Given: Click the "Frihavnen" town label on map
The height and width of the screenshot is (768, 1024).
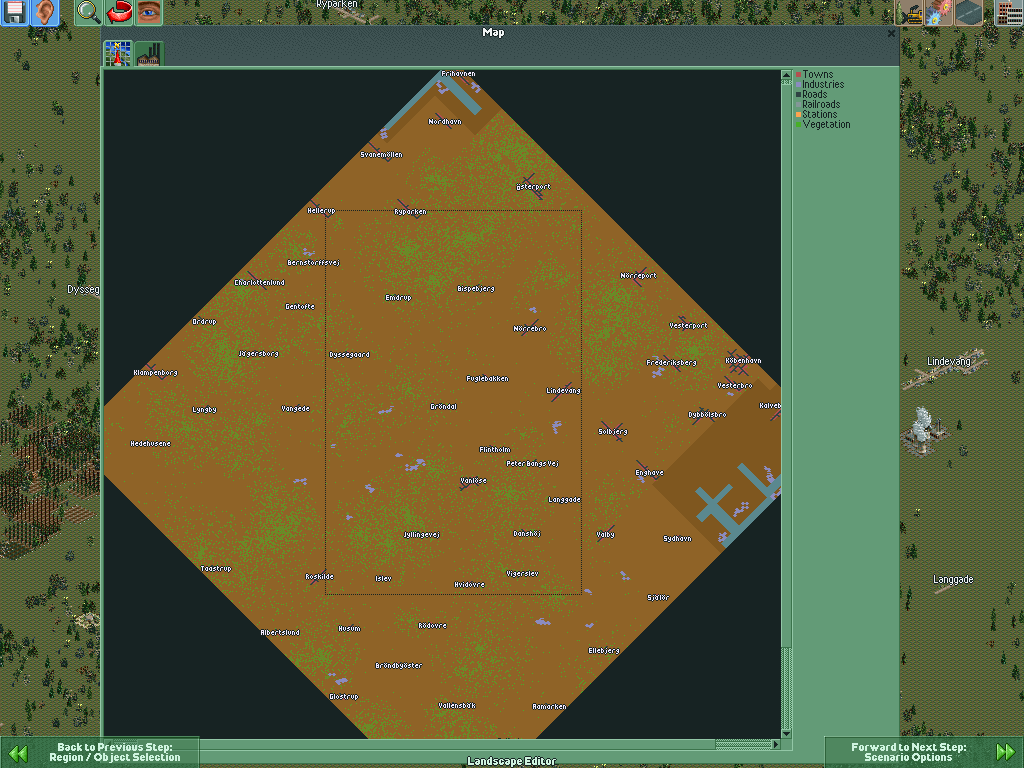Looking at the screenshot, I should pyautogui.click(x=458, y=74).
